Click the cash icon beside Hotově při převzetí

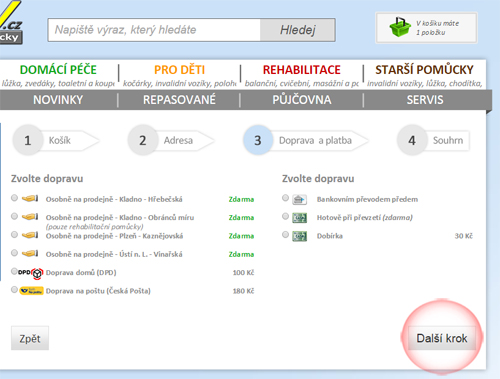click(x=299, y=218)
